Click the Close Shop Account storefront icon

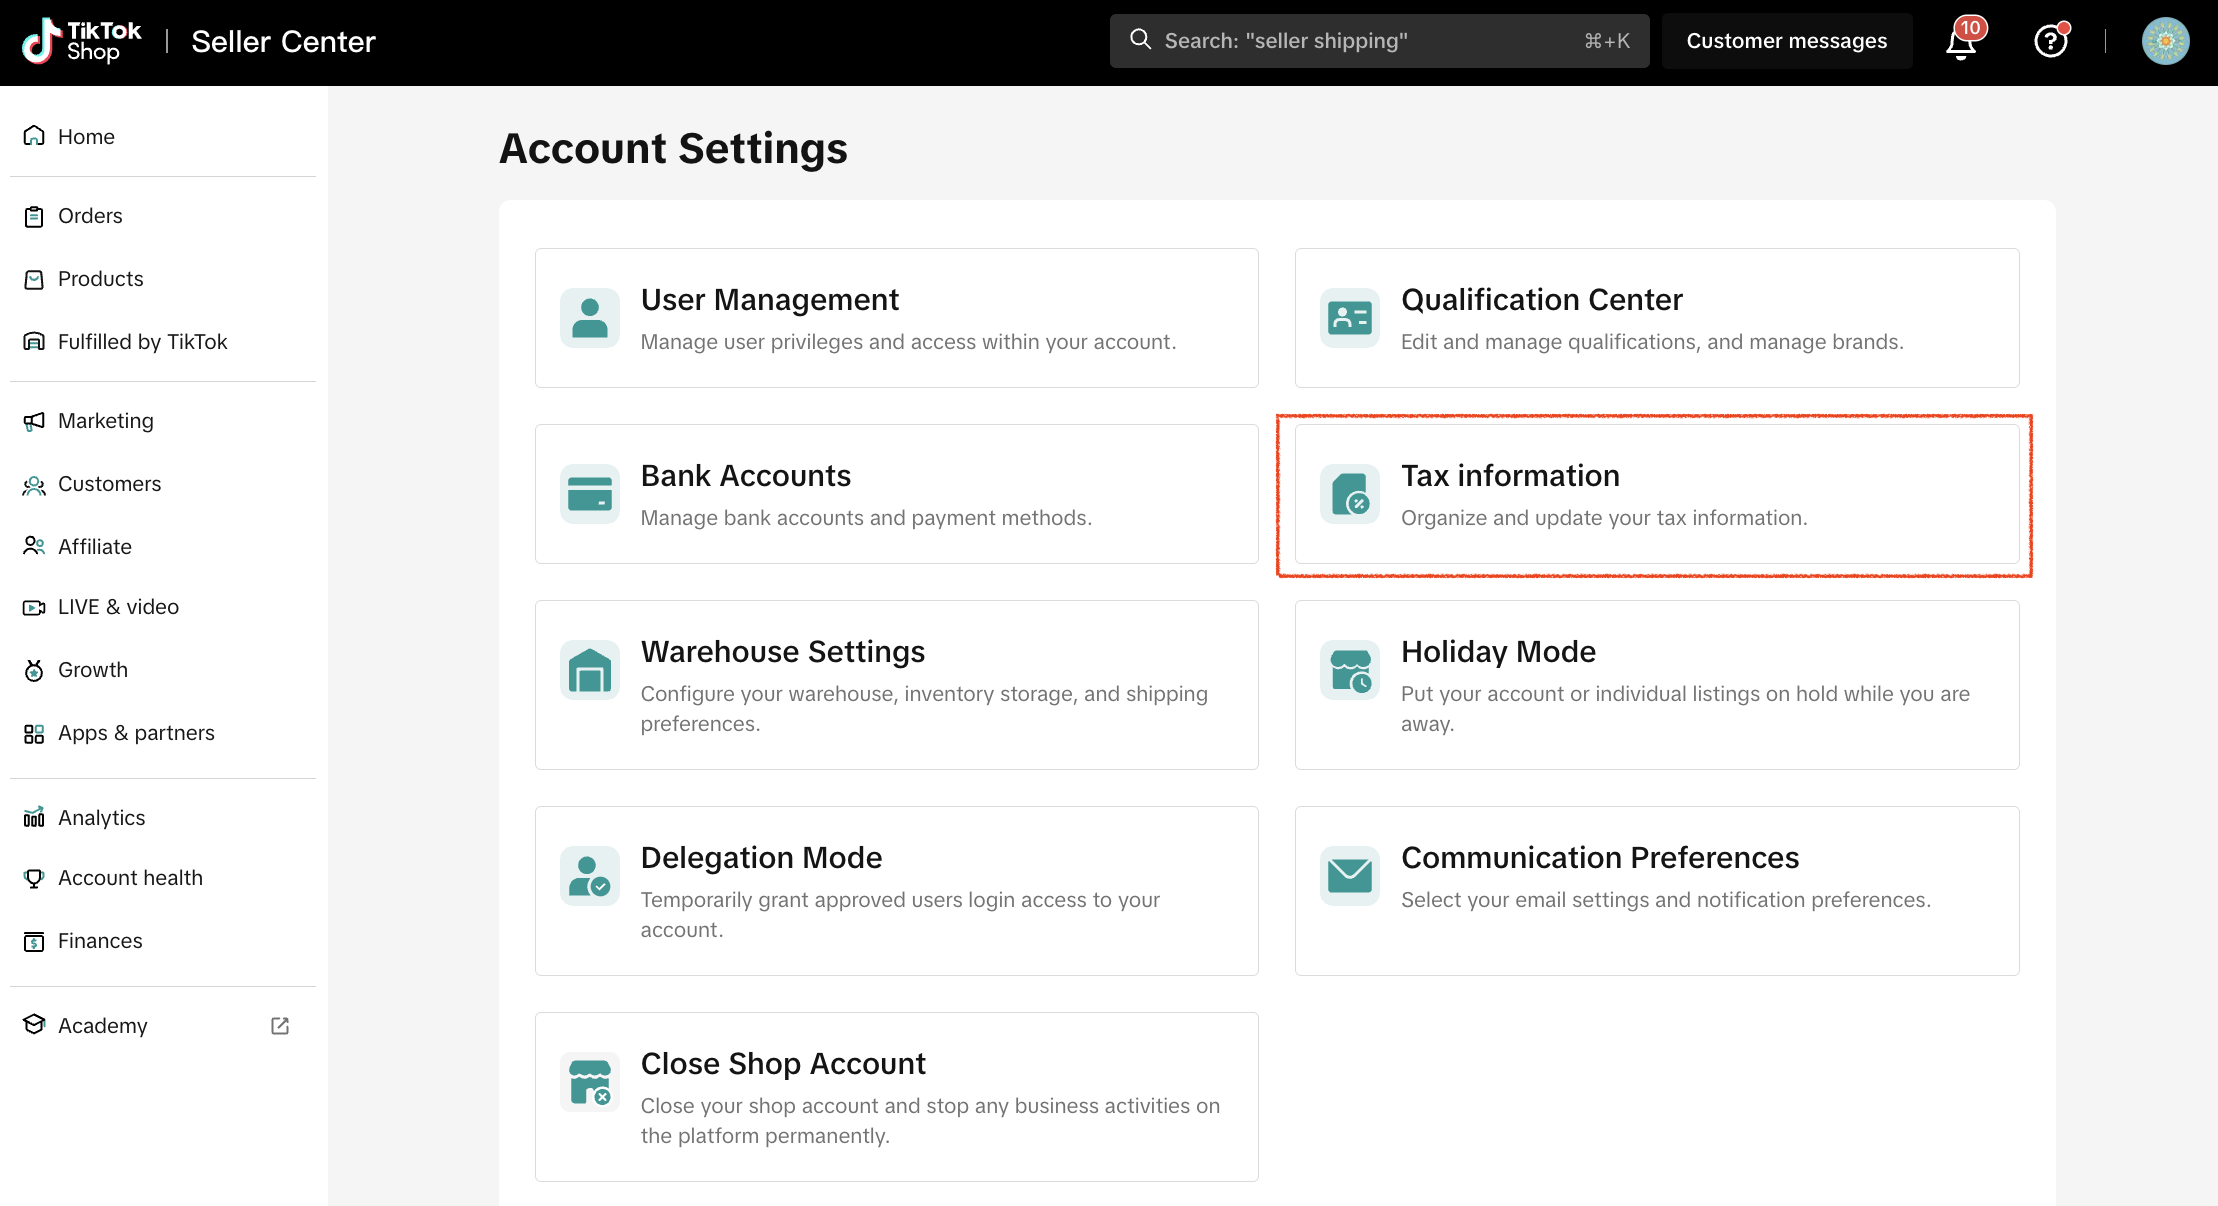[x=589, y=1082]
